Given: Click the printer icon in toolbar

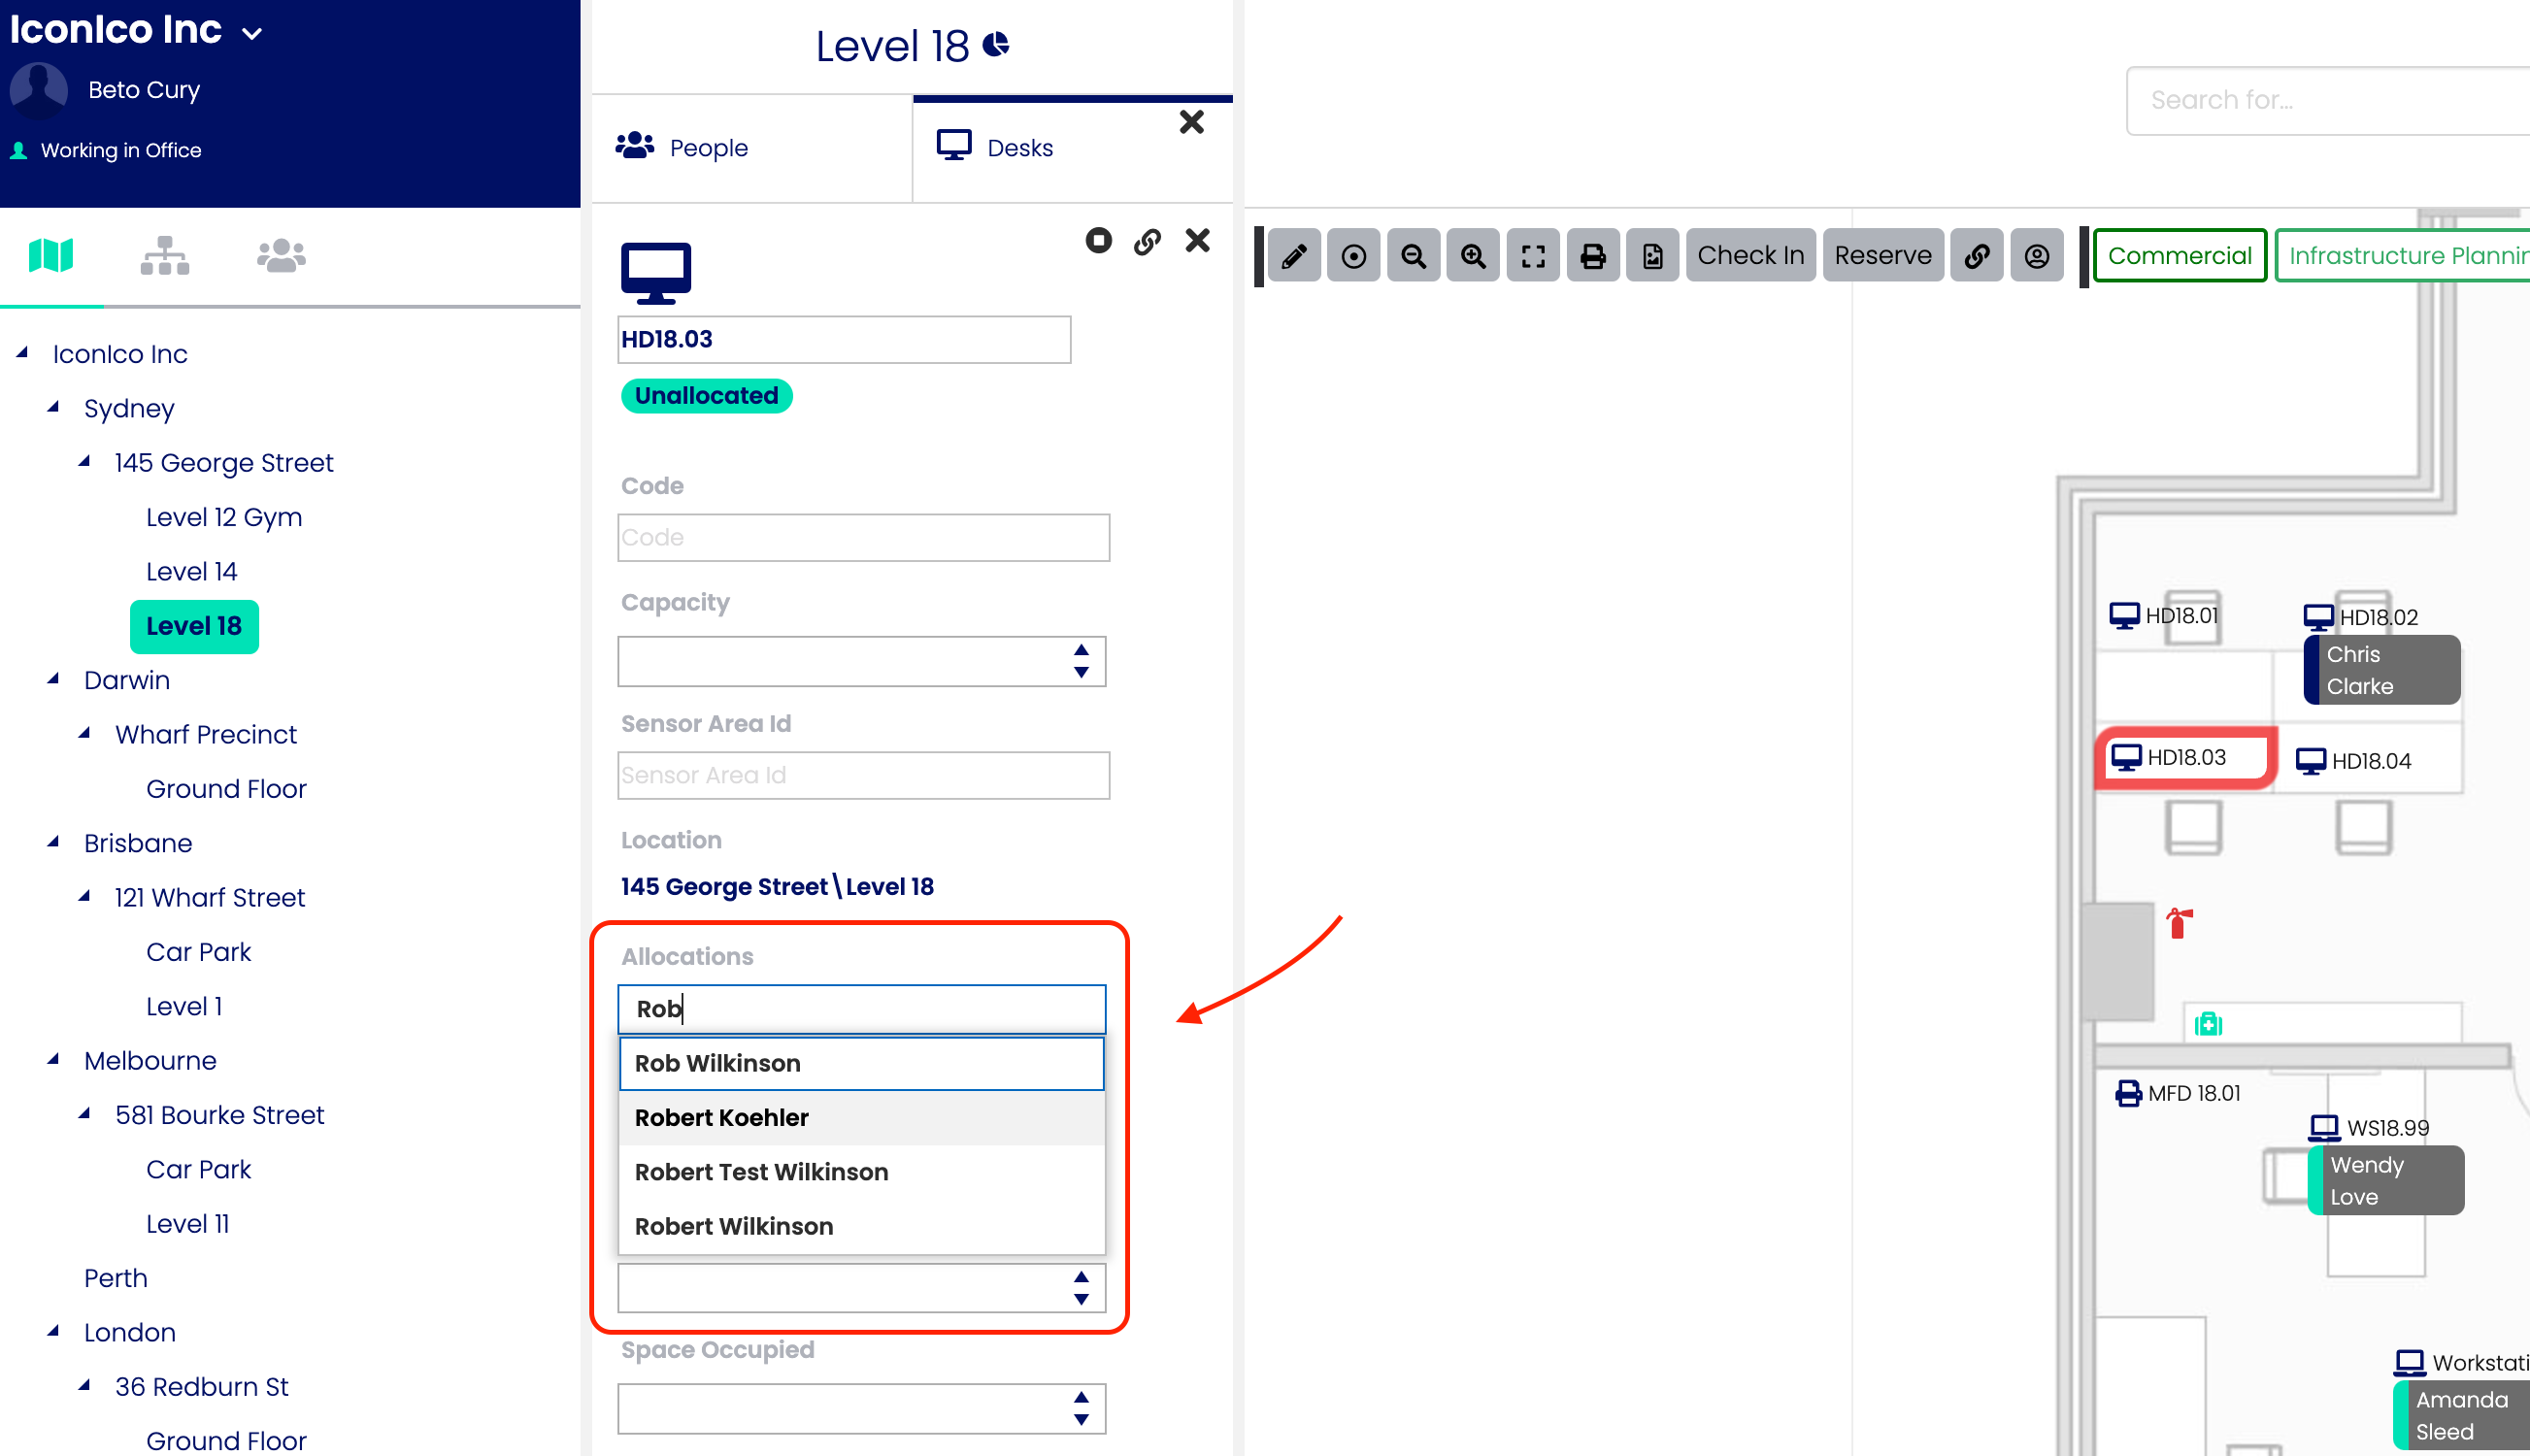Looking at the screenshot, I should [x=1593, y=256].
